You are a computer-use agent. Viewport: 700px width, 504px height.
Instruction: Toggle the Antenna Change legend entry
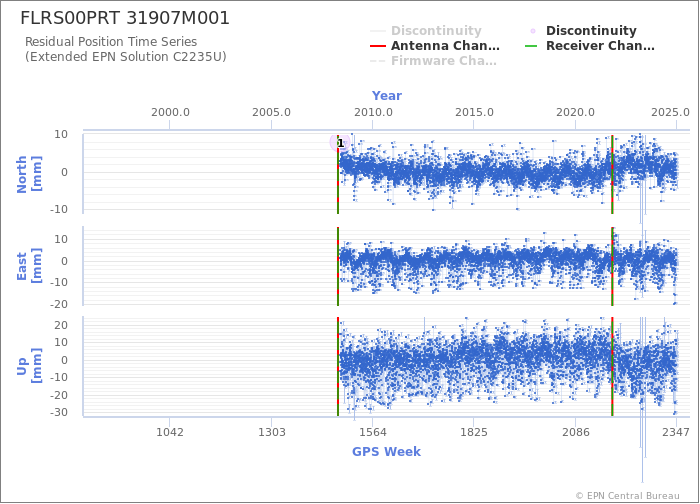[x=435, y=46]
